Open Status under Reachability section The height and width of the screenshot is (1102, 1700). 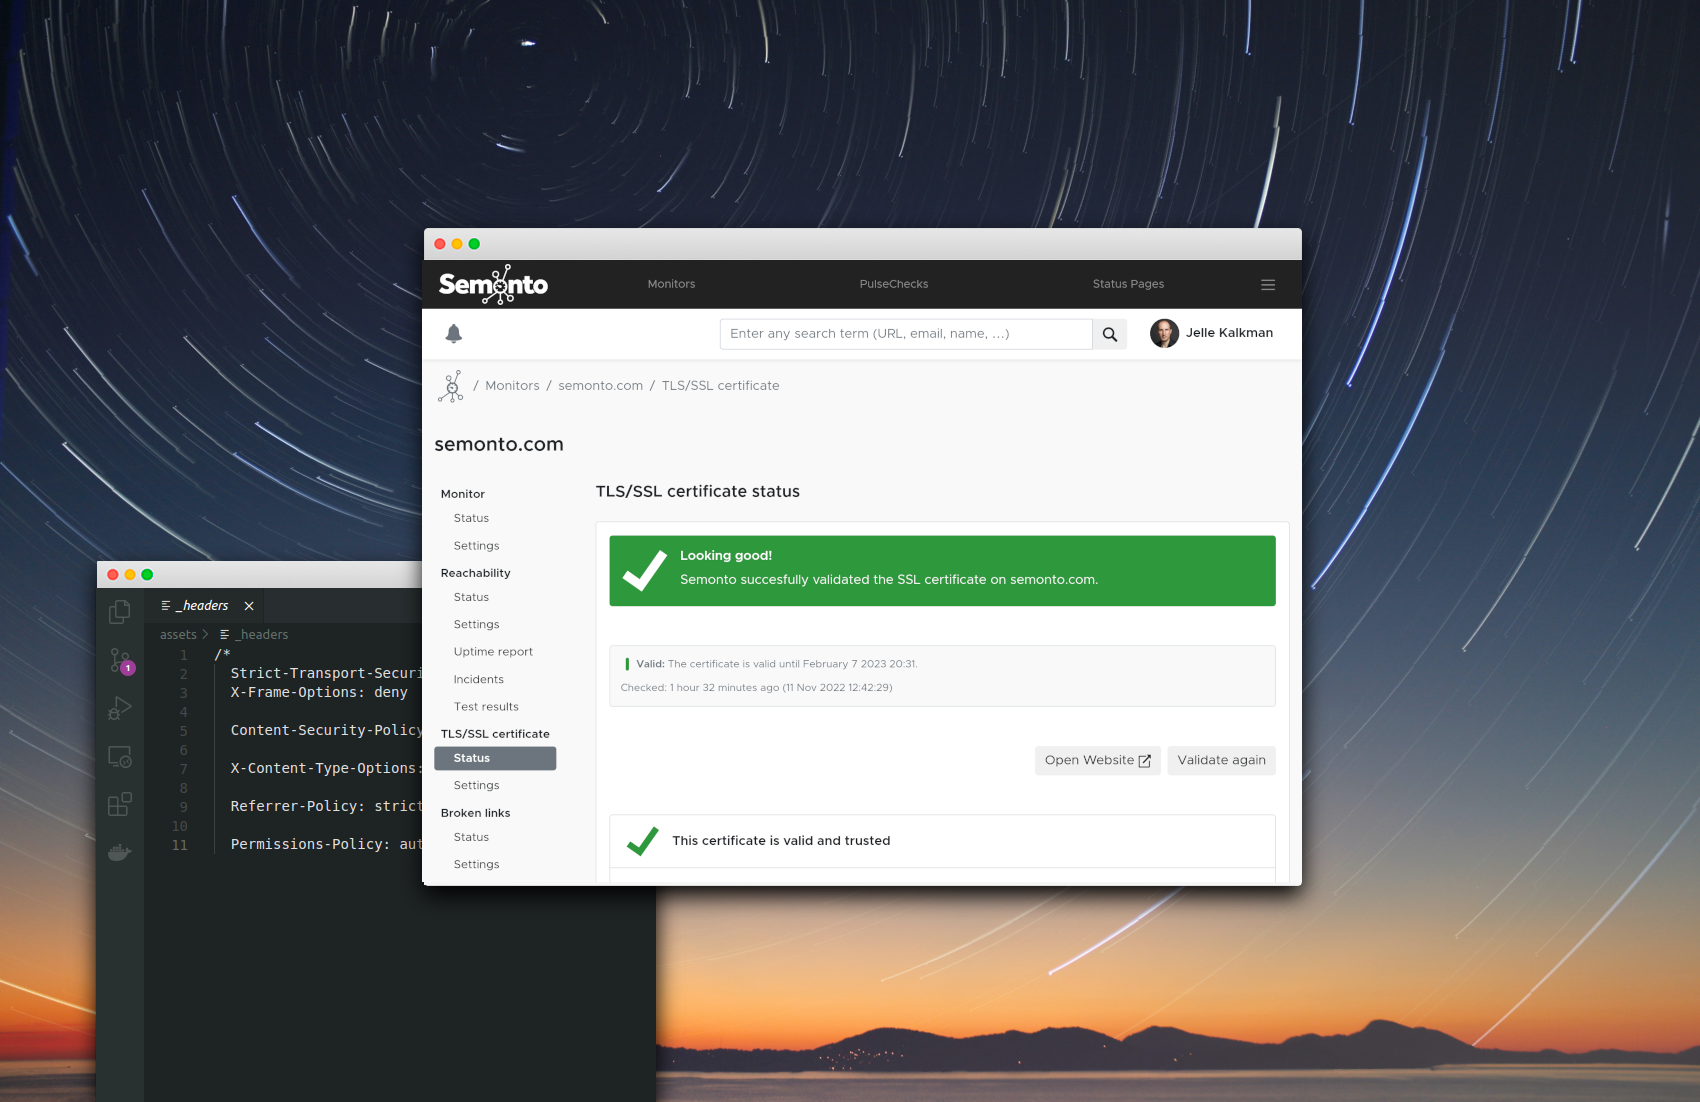[x=471, y=597]
